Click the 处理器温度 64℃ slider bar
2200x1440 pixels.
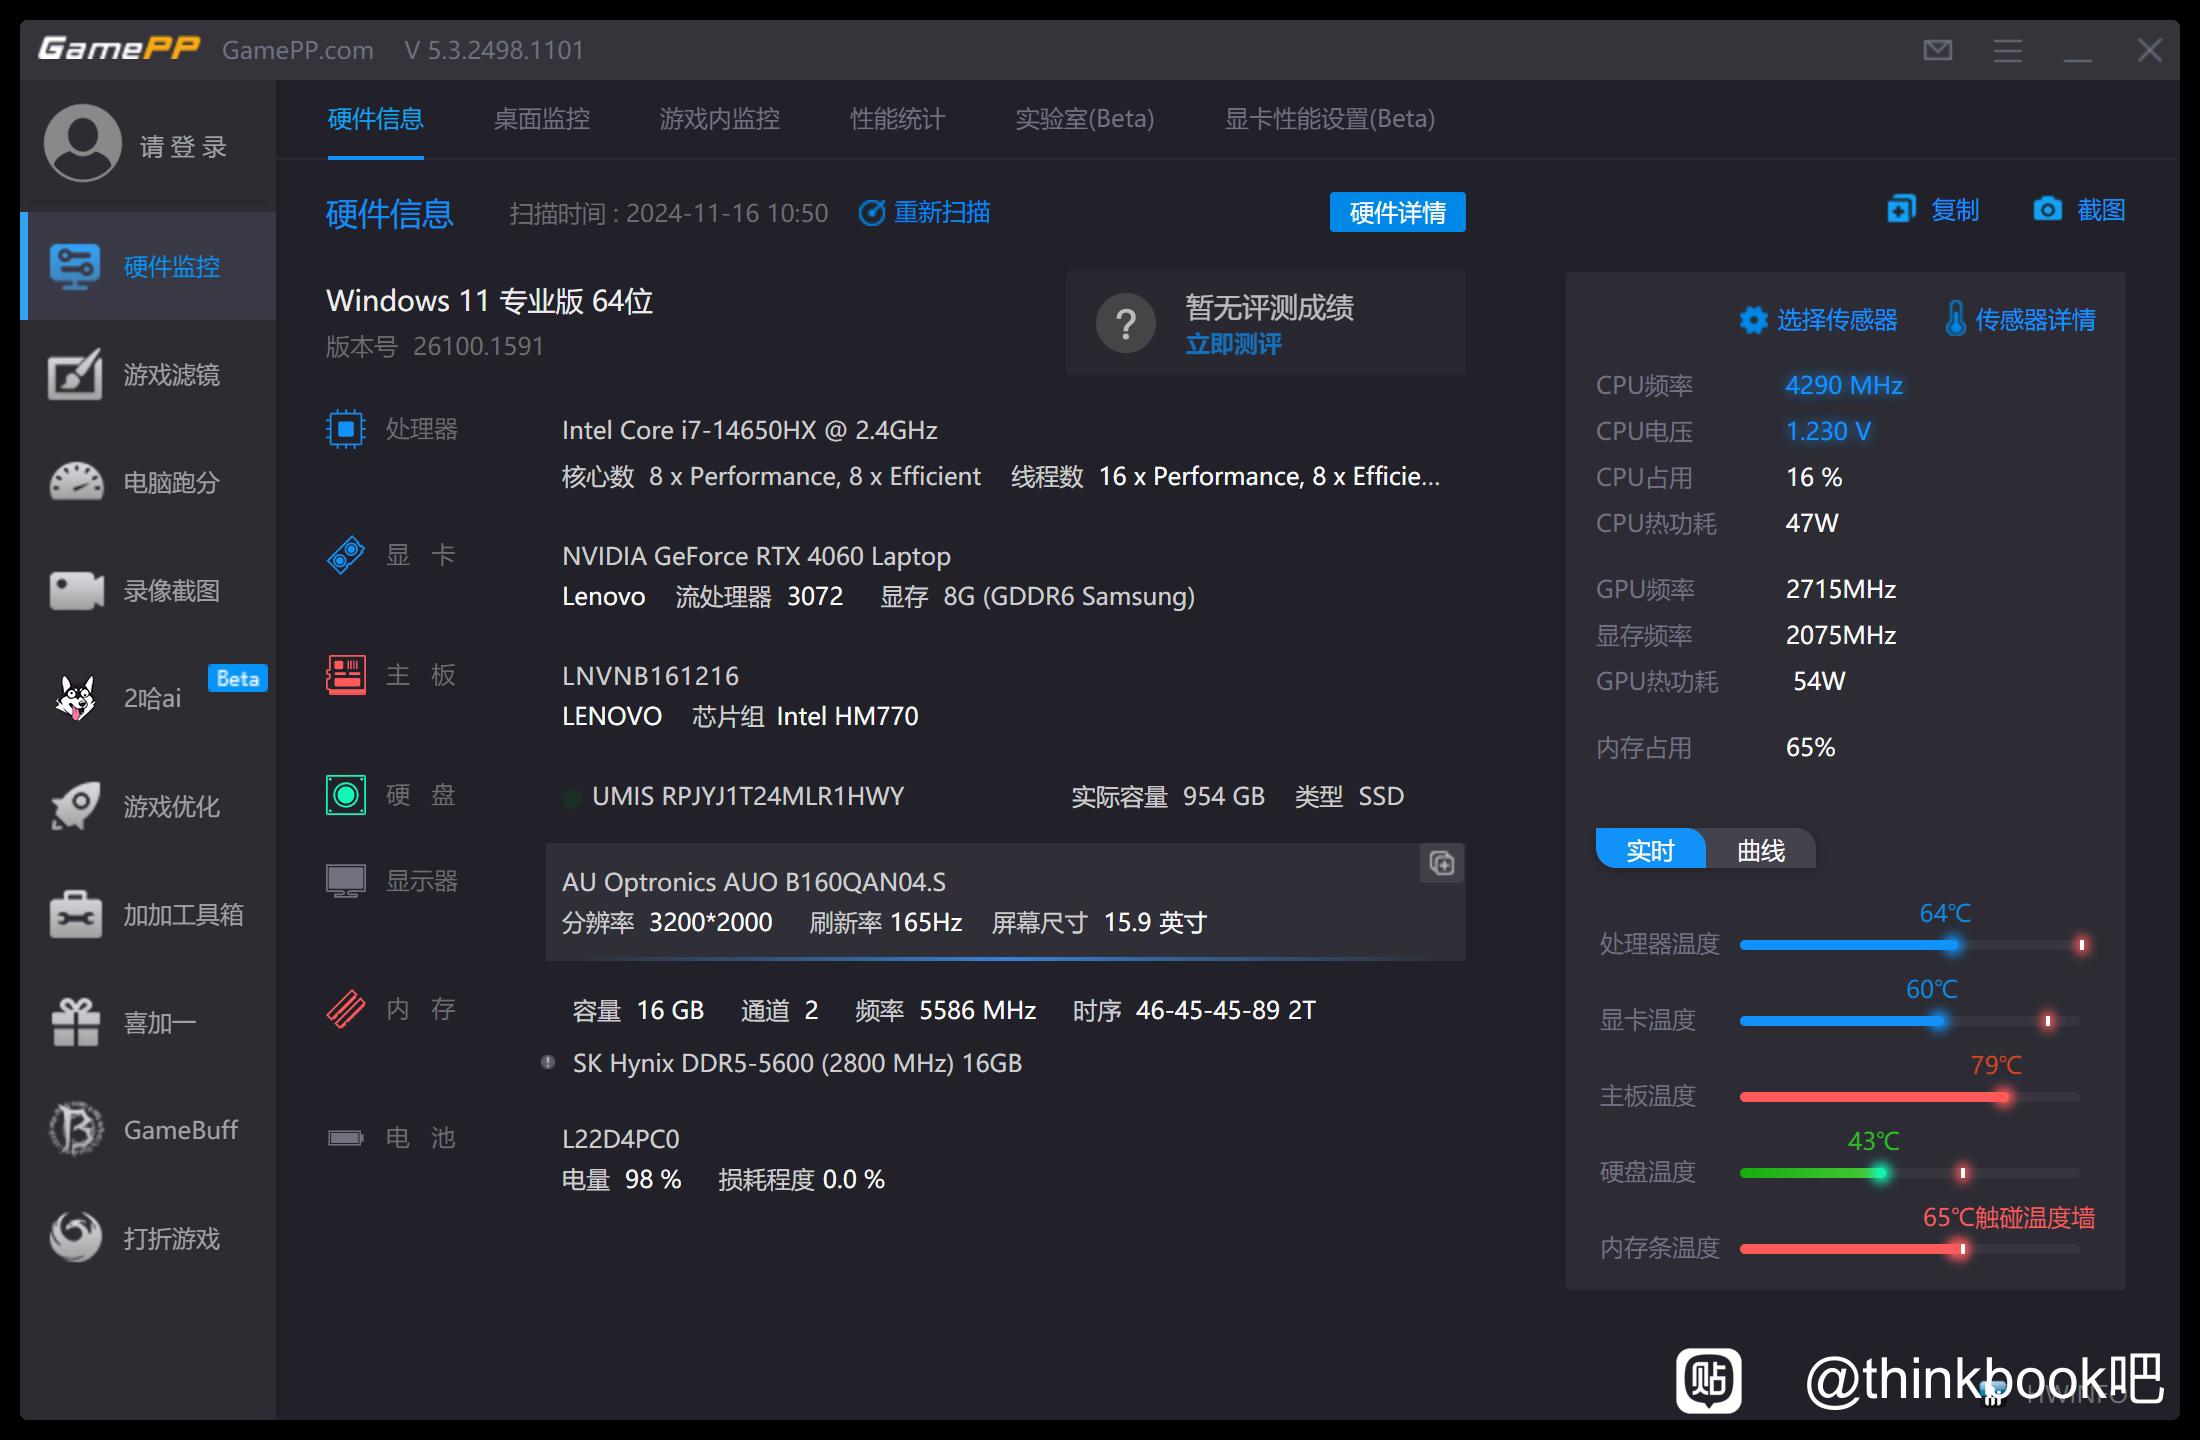(x=1910, y=945)
